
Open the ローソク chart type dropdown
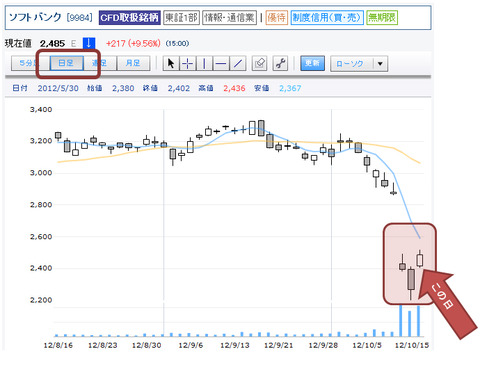(359, 64)
